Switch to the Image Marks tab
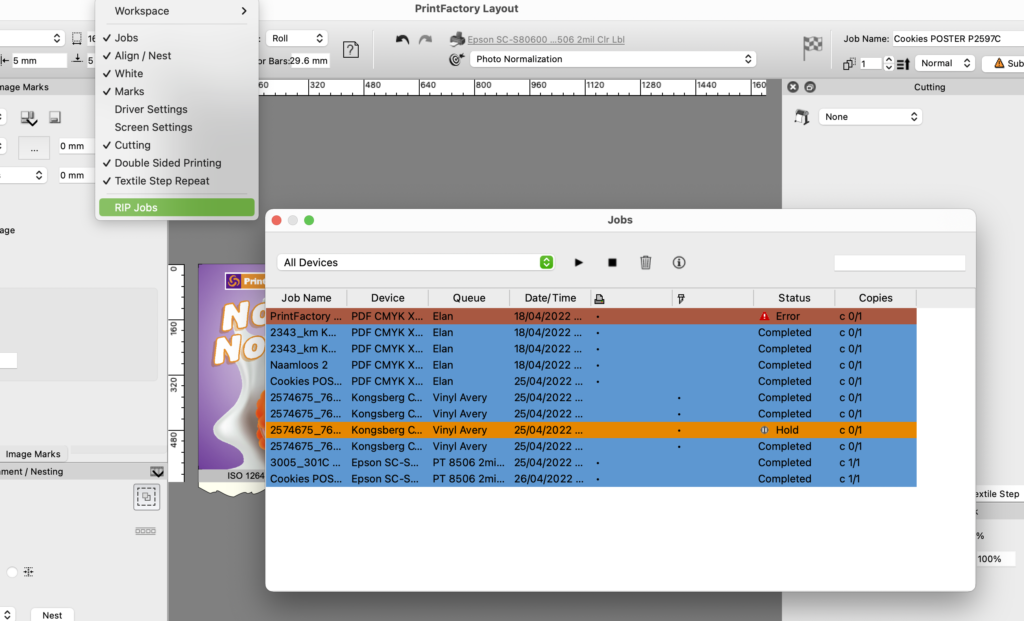This screenshot has width=1024, height=621. click(x=33, y=454)
